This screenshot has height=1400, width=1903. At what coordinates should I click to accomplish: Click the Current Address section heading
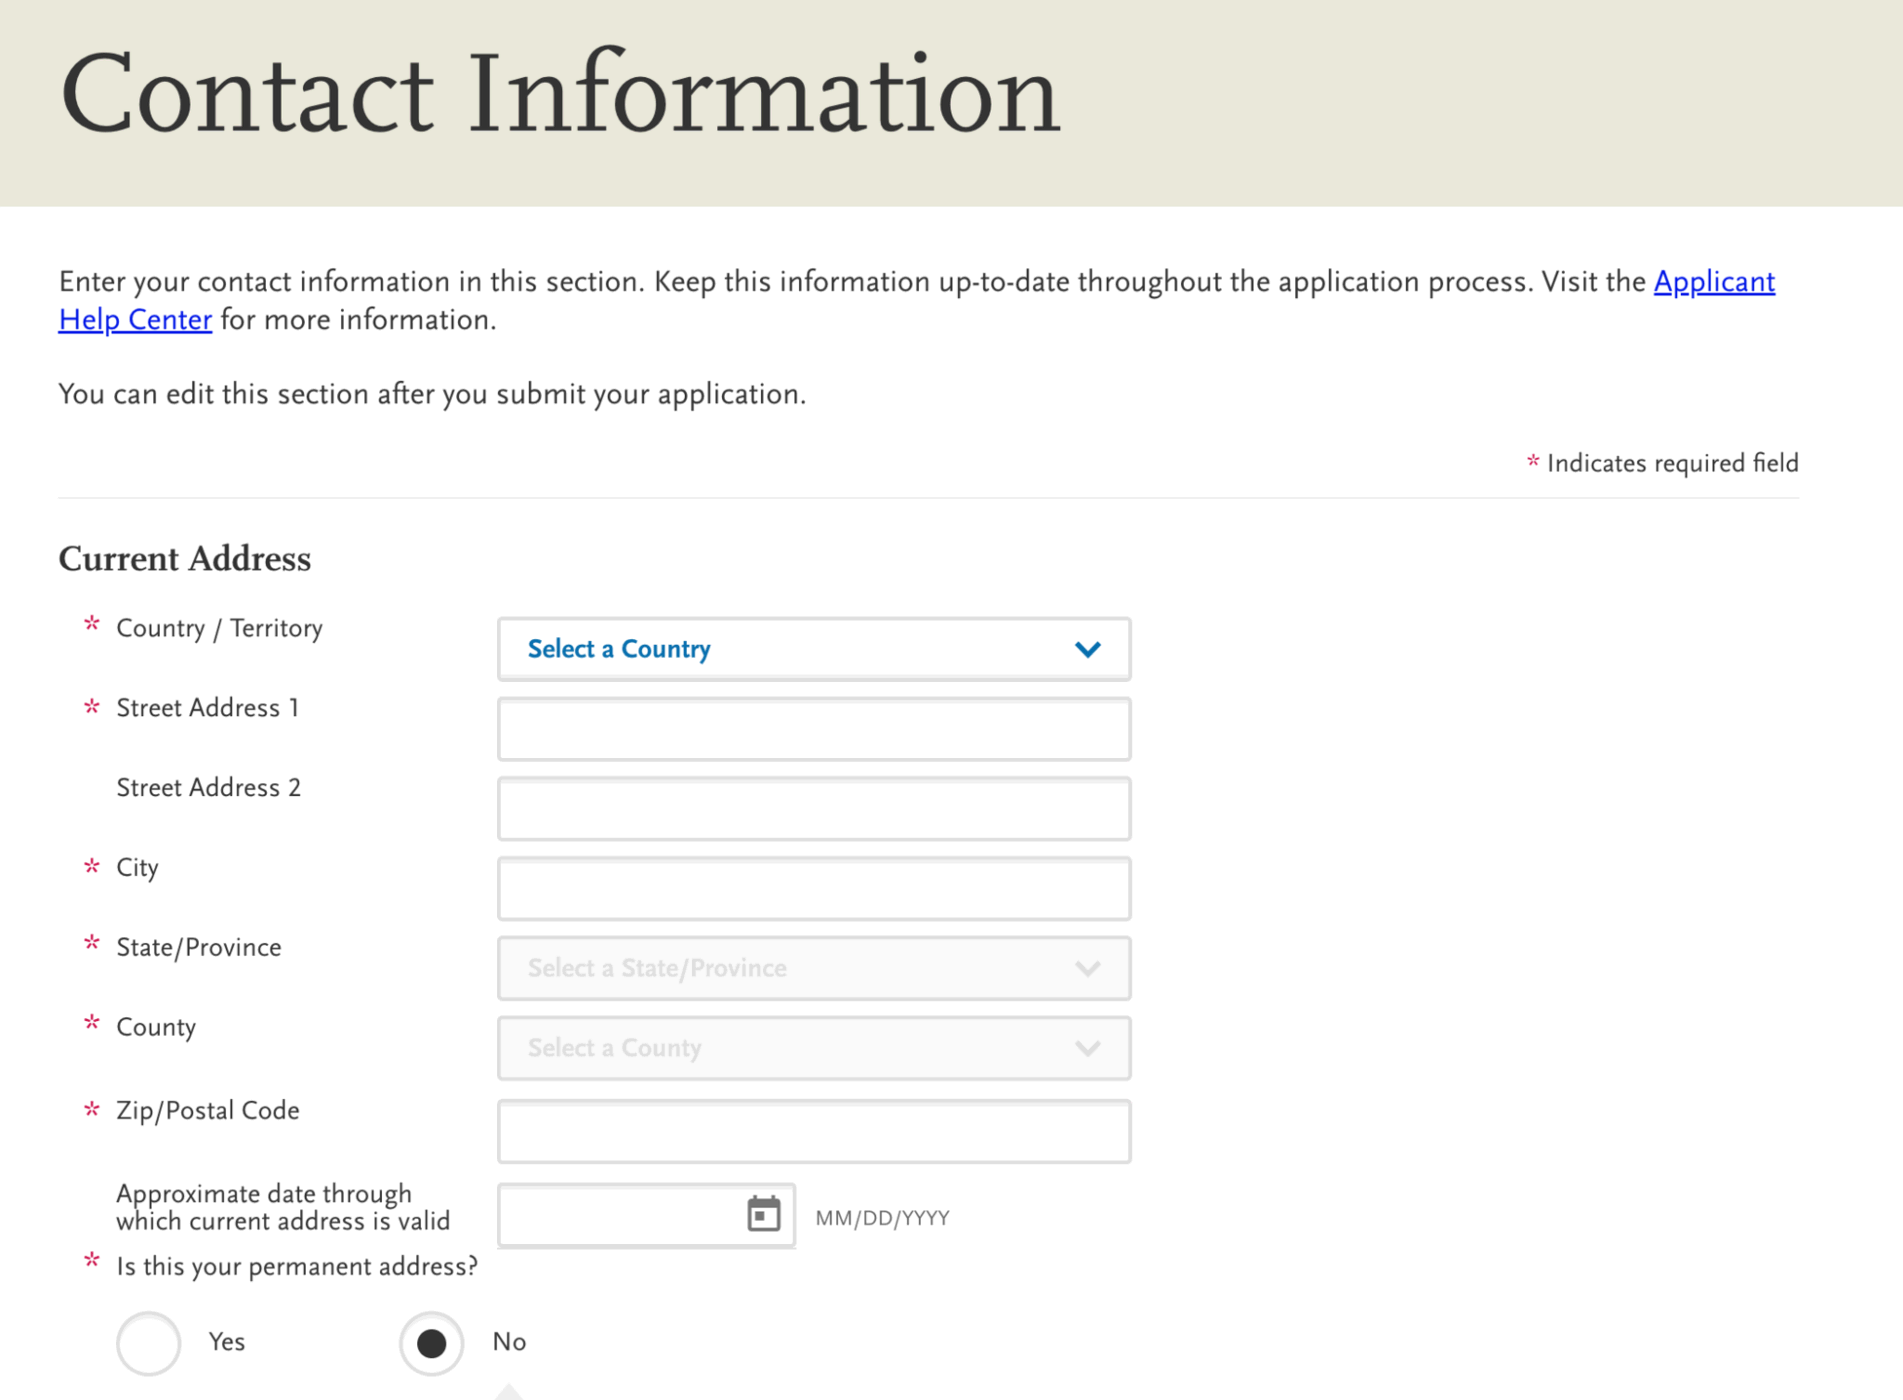coord(185,559)
